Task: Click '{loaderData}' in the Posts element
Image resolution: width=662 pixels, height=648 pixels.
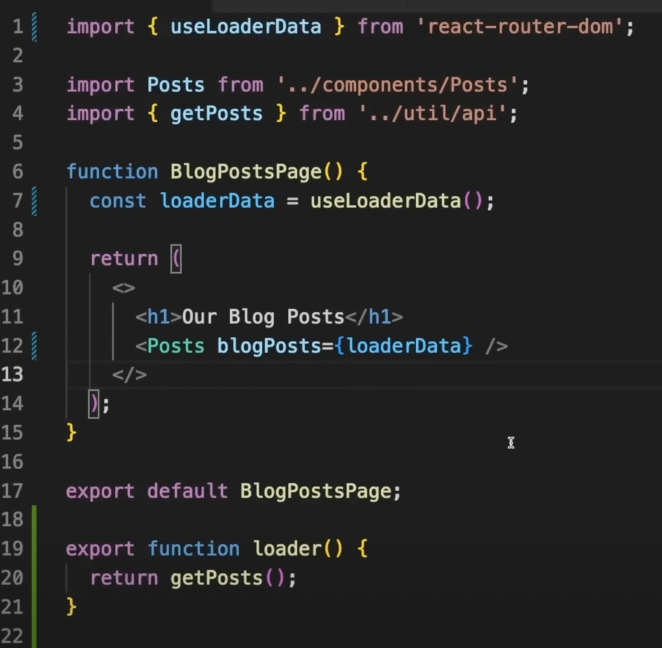Action: tap(403, 346)
